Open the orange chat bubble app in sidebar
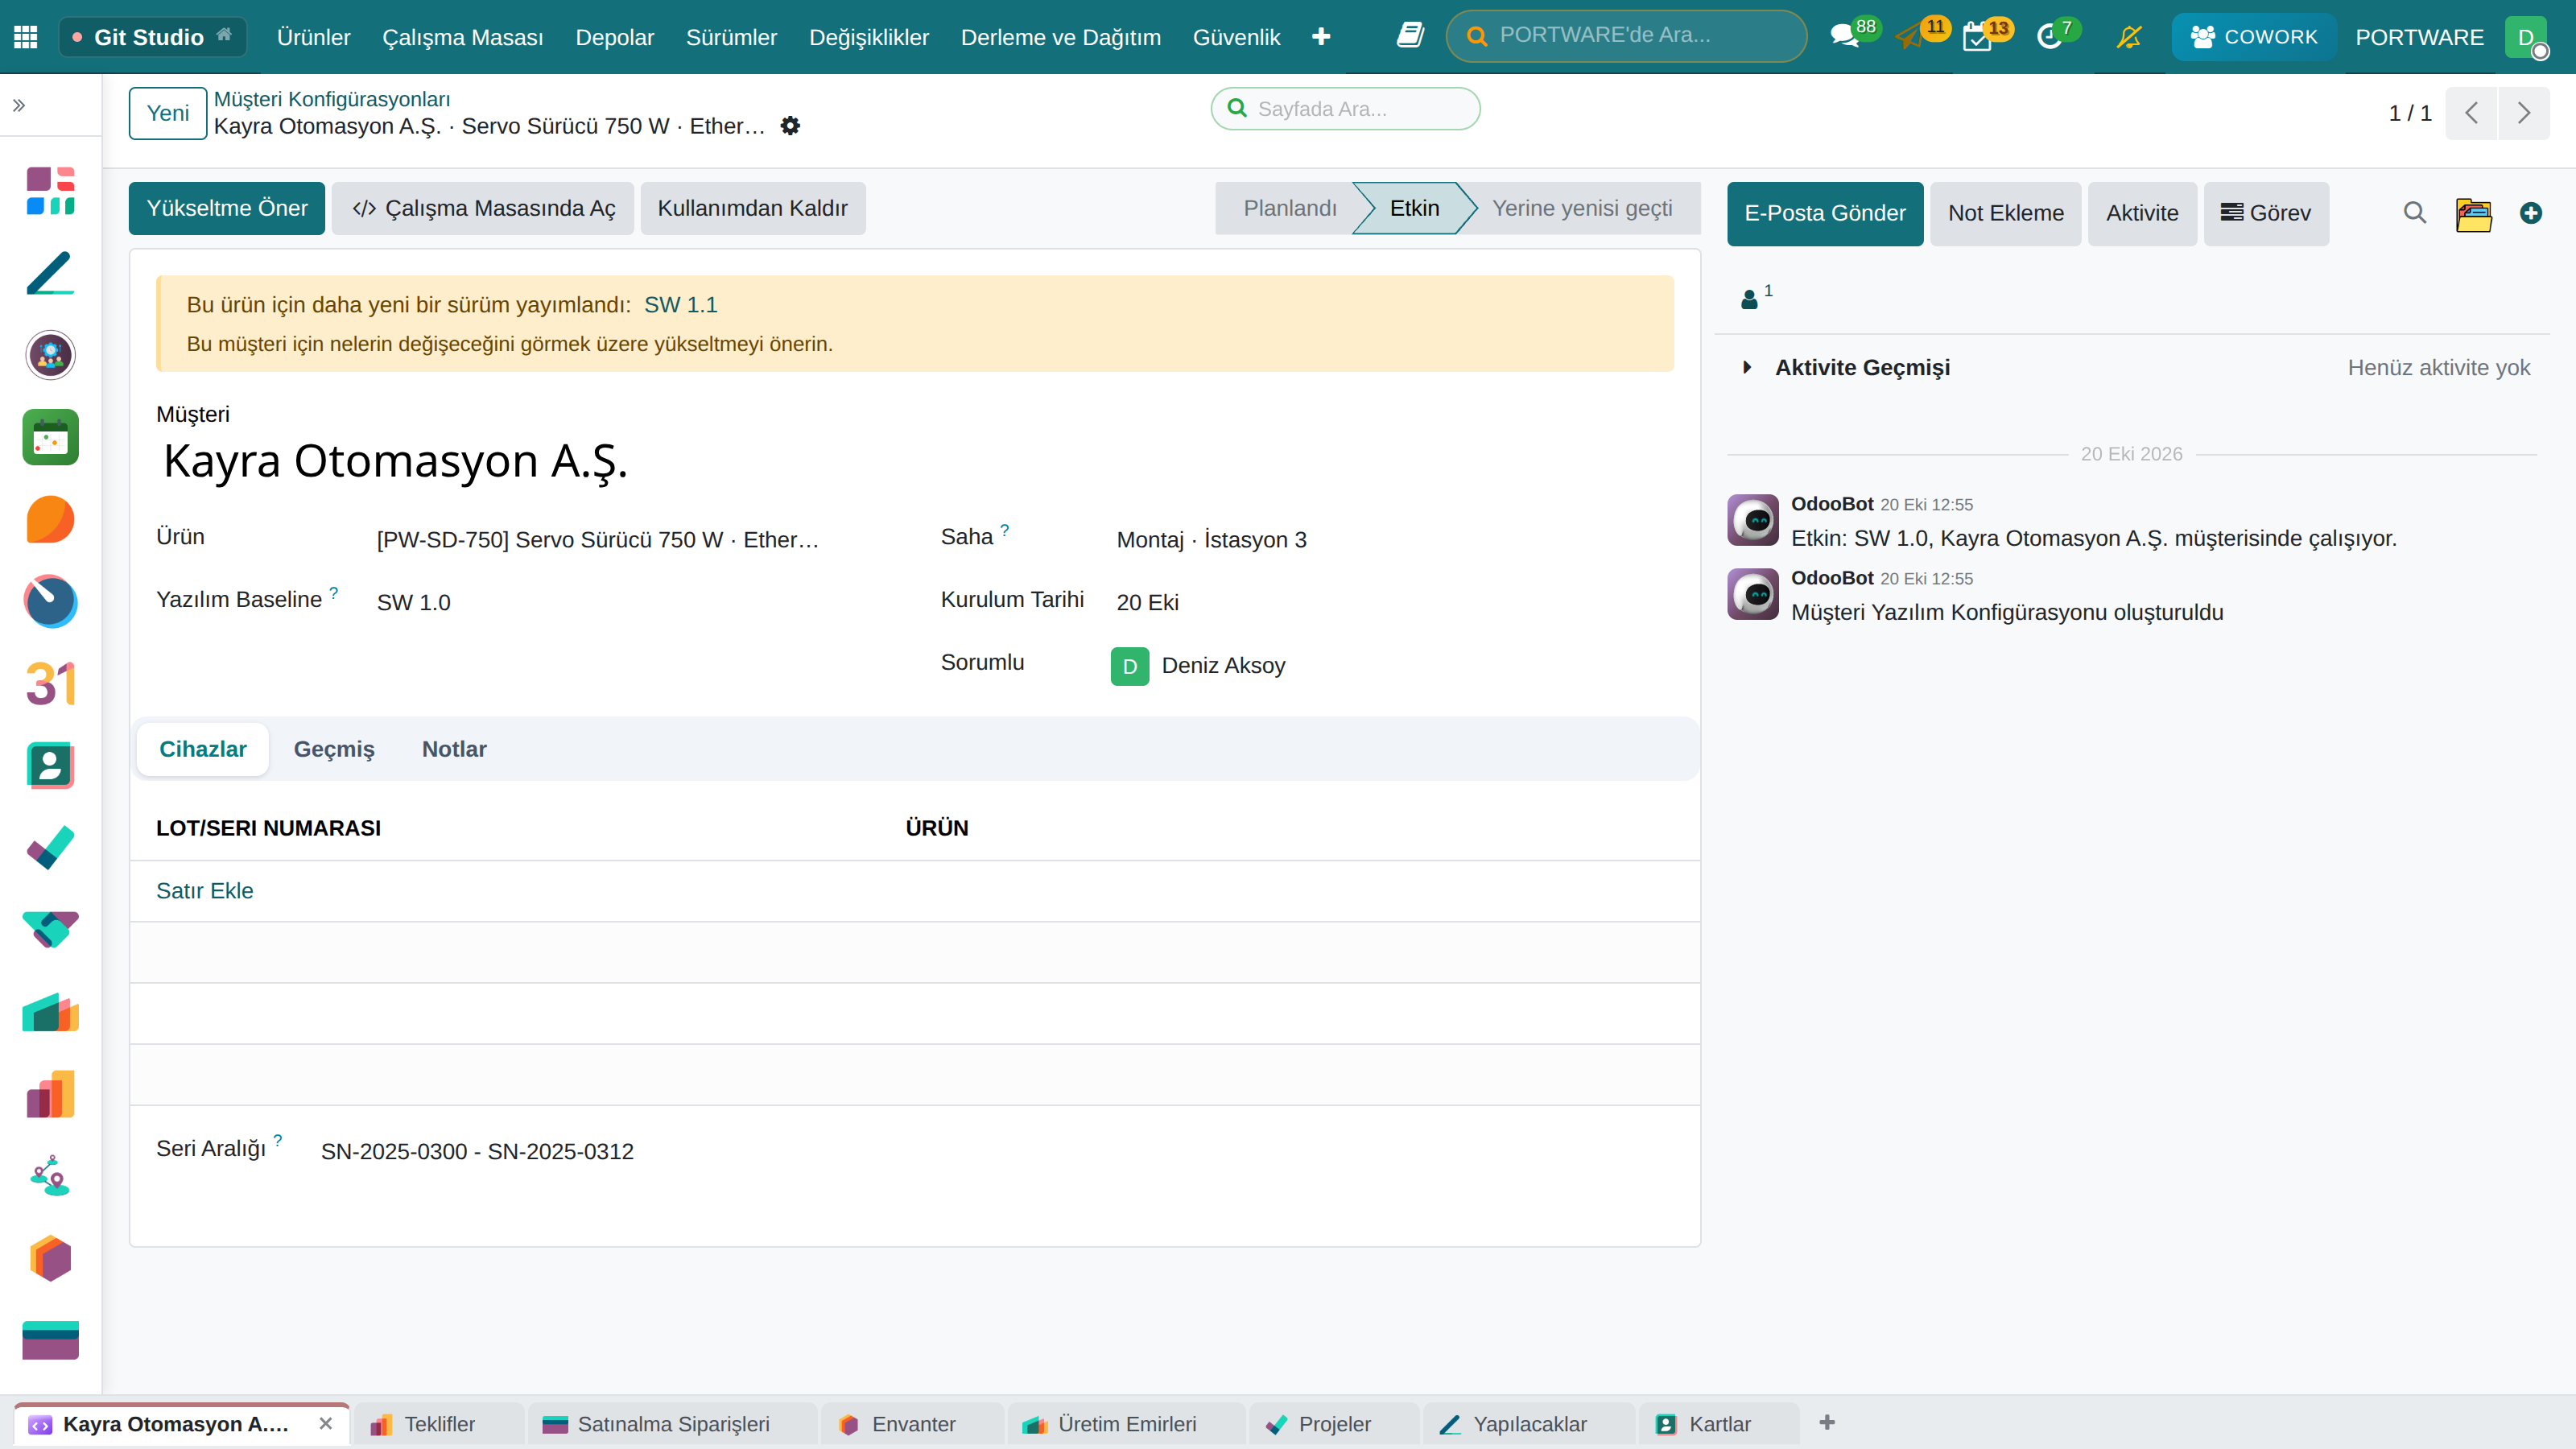 (51, 519)
